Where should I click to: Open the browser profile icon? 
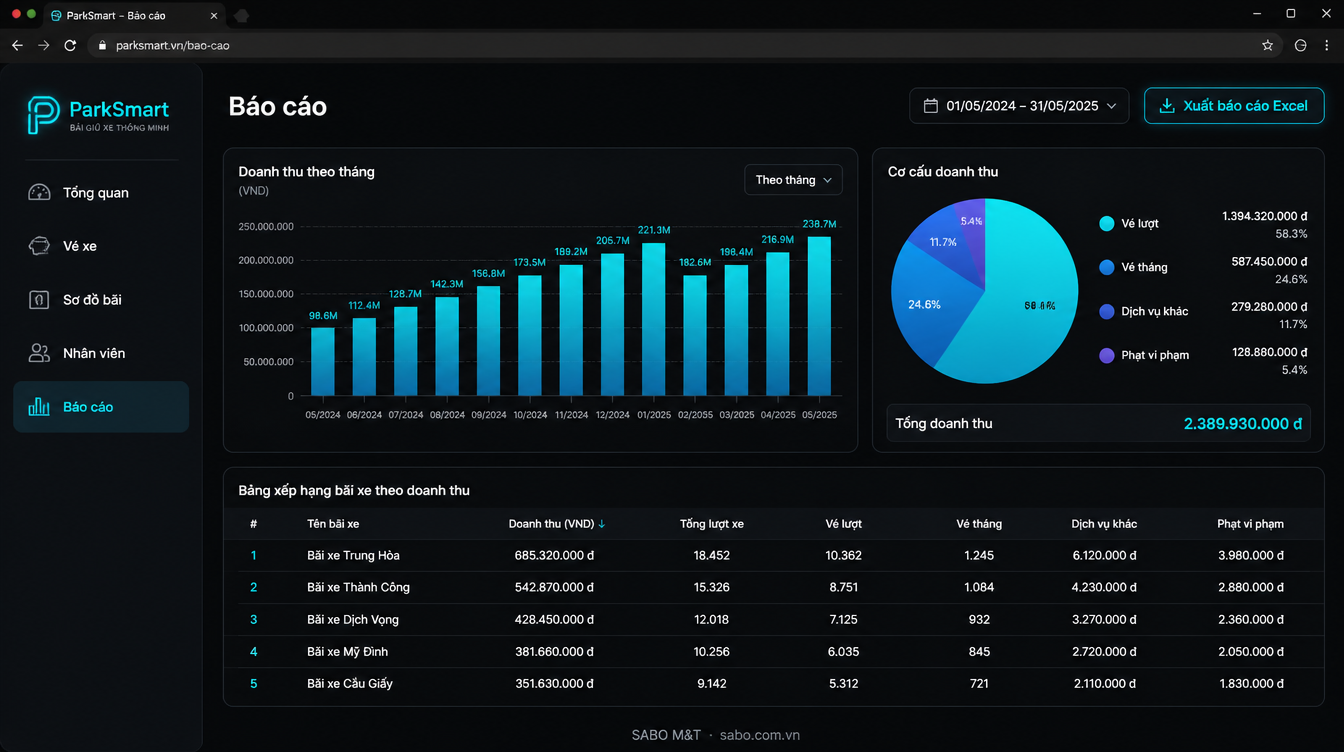(1300, 45)
